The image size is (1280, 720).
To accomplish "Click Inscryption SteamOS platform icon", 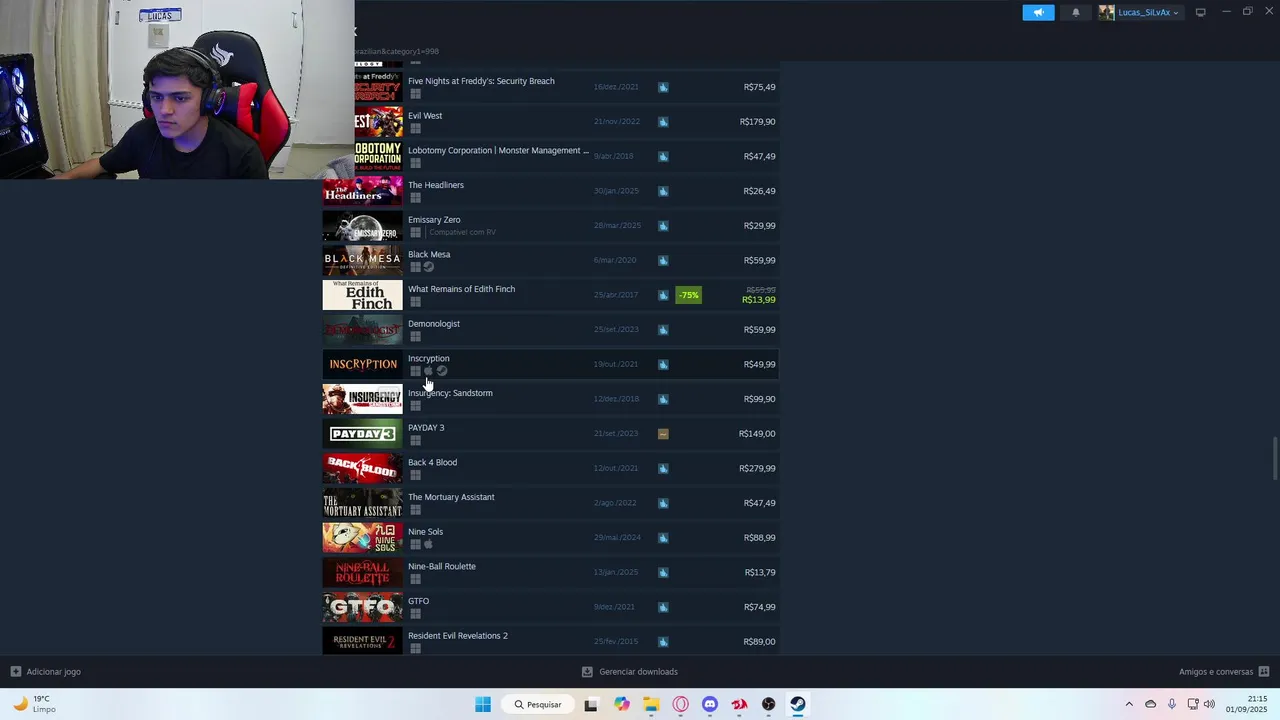I will [x=442, y=371].
